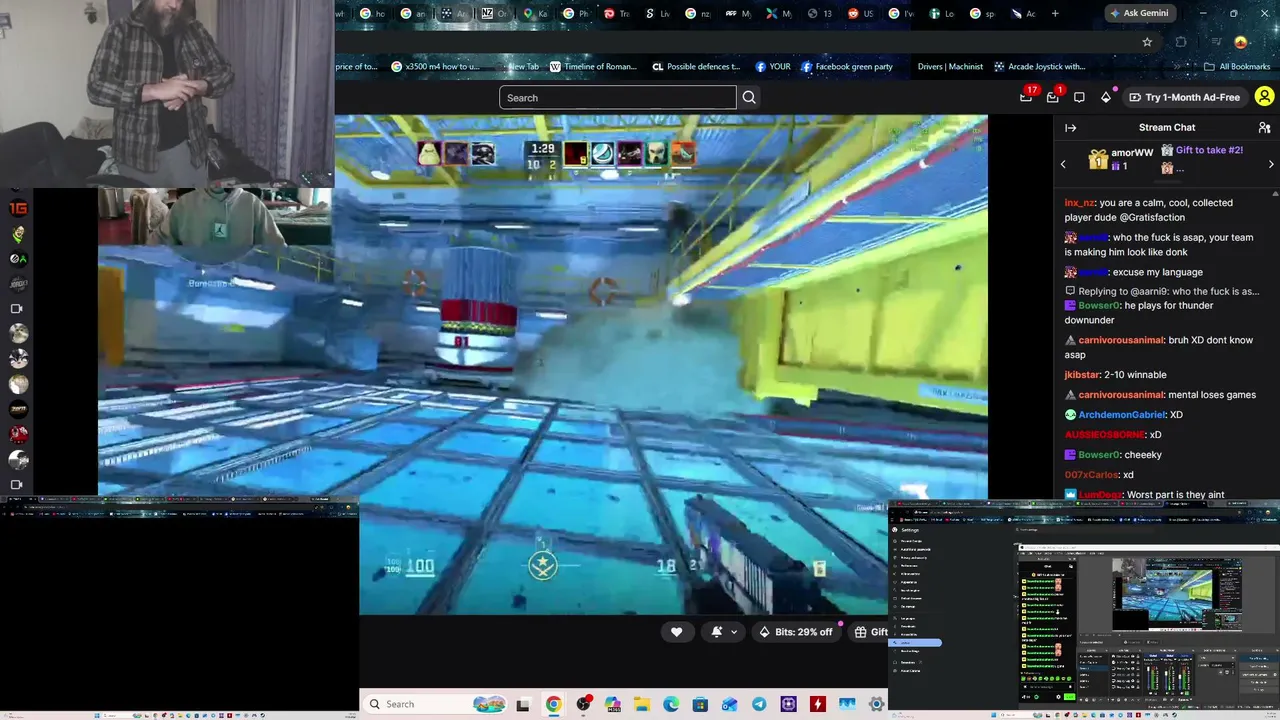Click the heart follow button below the stream
The height and width of the screenshot is (720, 1280).
tap(676, 631)
